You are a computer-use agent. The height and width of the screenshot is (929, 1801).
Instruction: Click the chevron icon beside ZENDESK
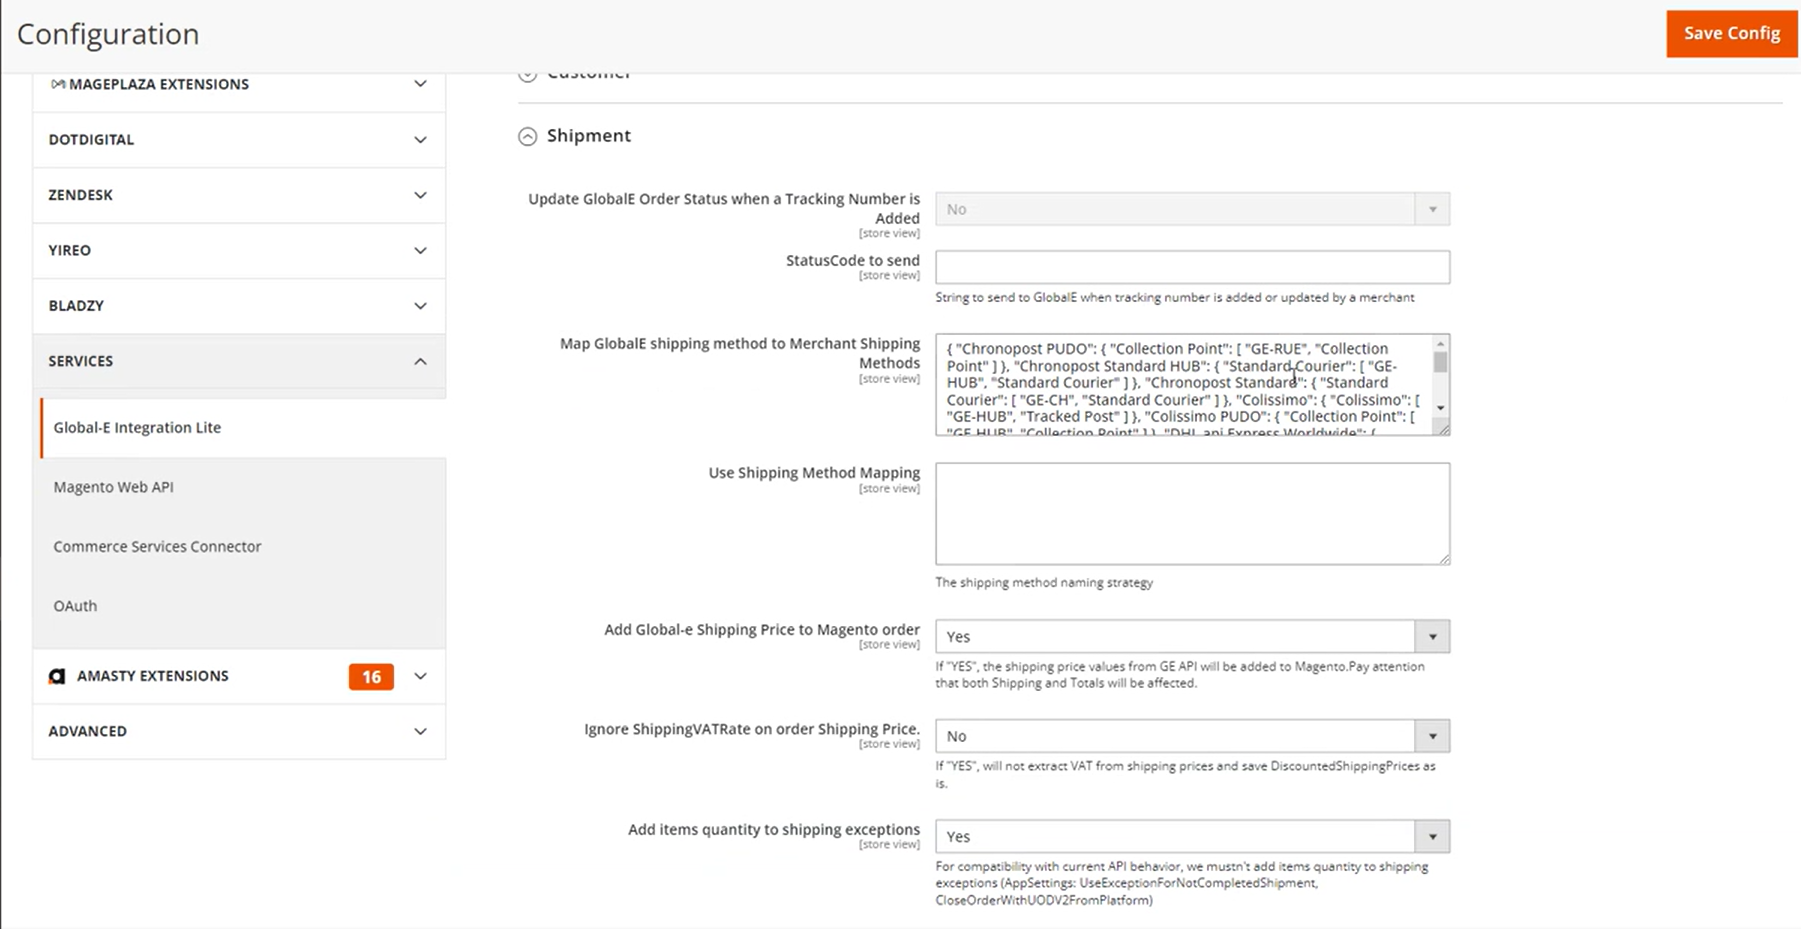tap(420, 195)
